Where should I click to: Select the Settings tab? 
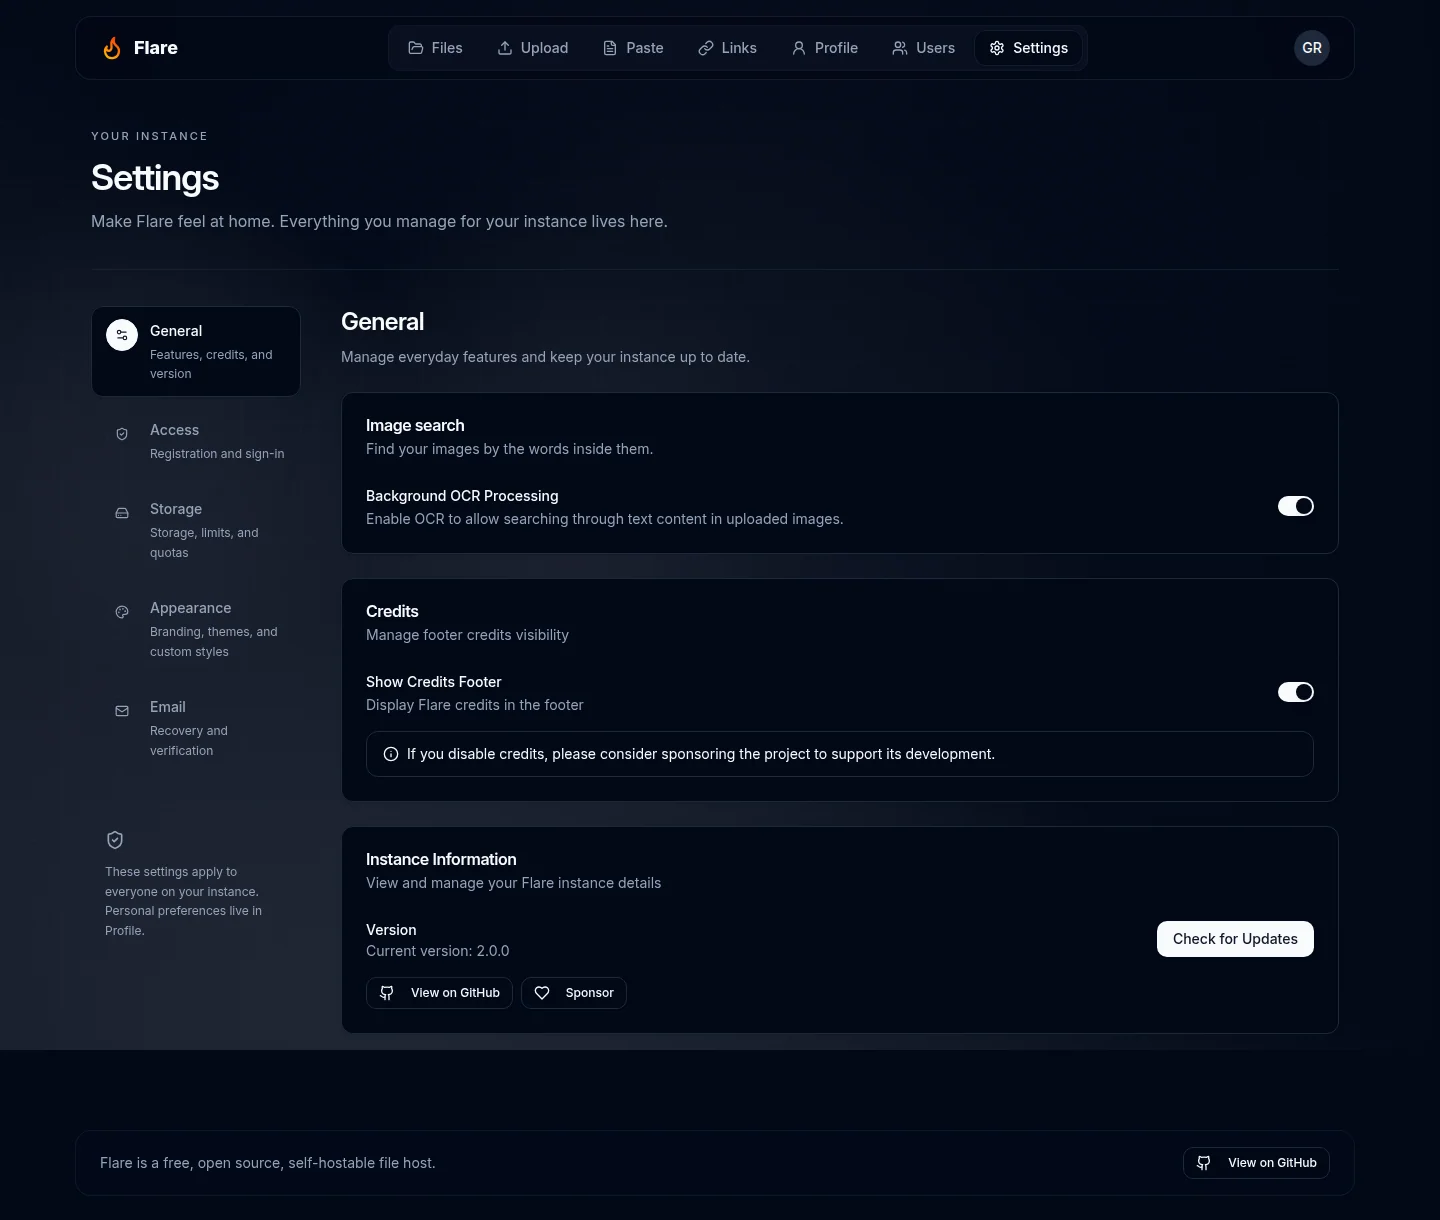pos(1029,48)
